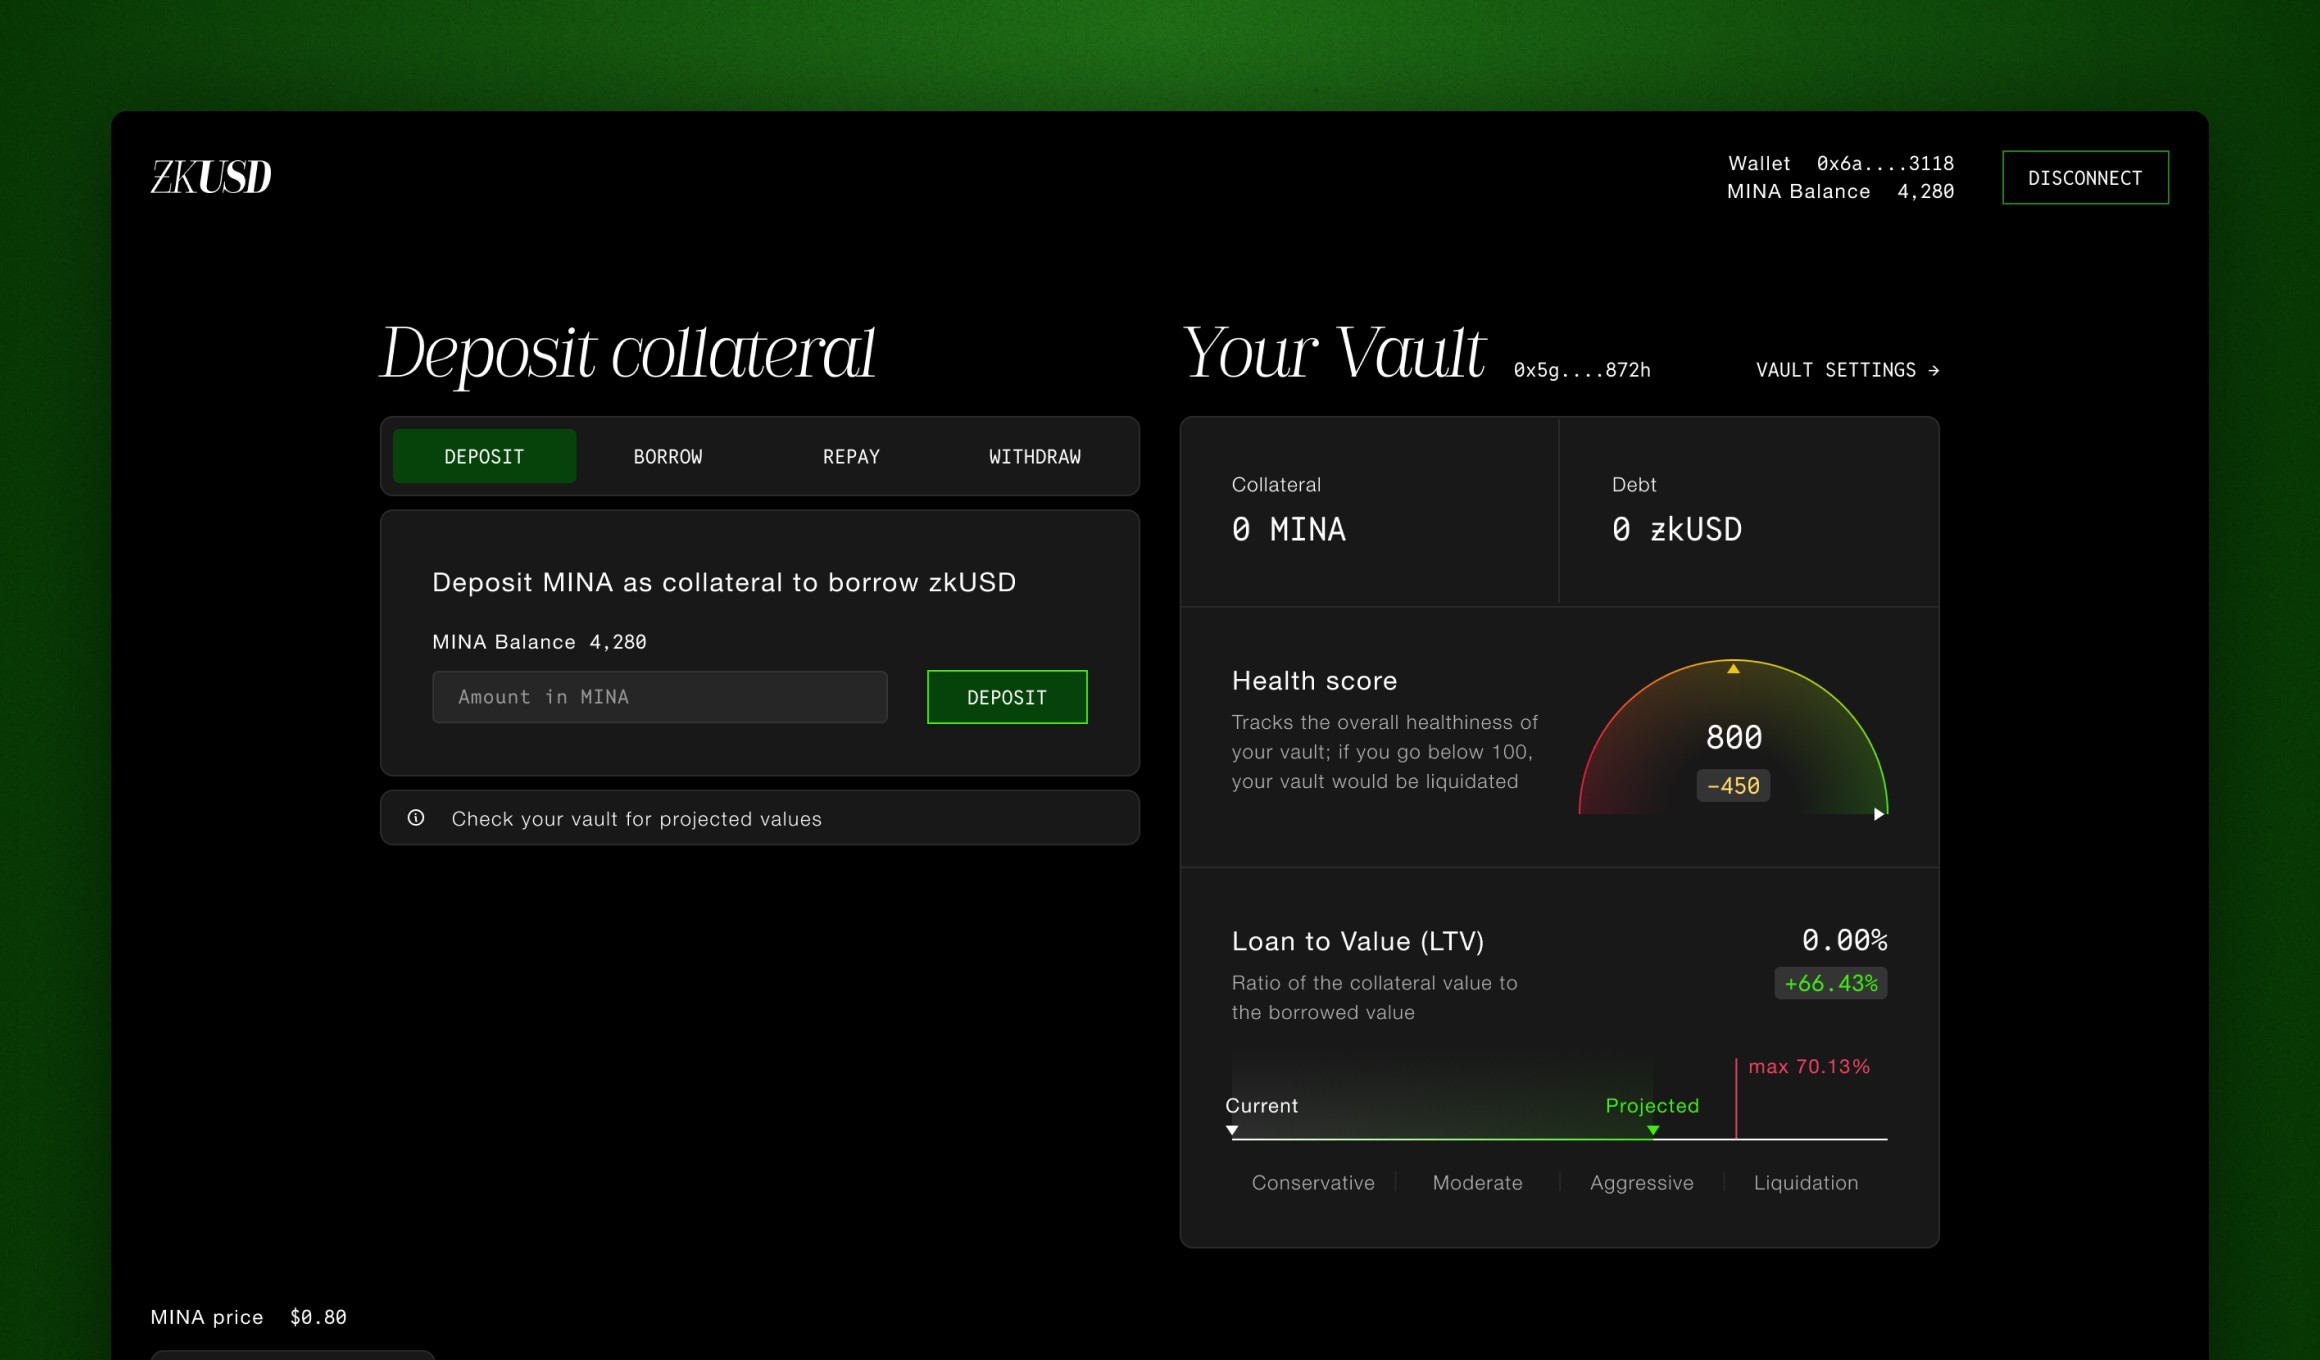Click the white arrow at the gauge end
Image resolution: width=2320 pixels, height=1360 pixels.
click(1879, 814)
